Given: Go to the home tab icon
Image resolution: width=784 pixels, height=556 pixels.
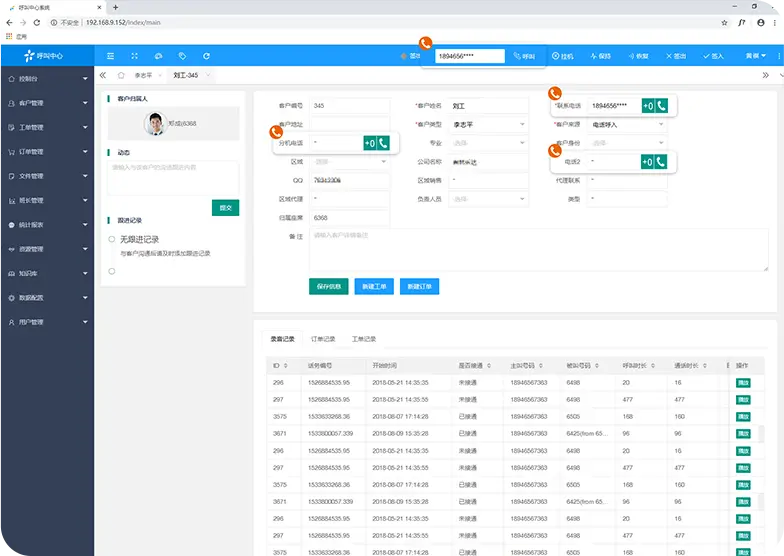Looking at the screenshot, I should 121,75.
